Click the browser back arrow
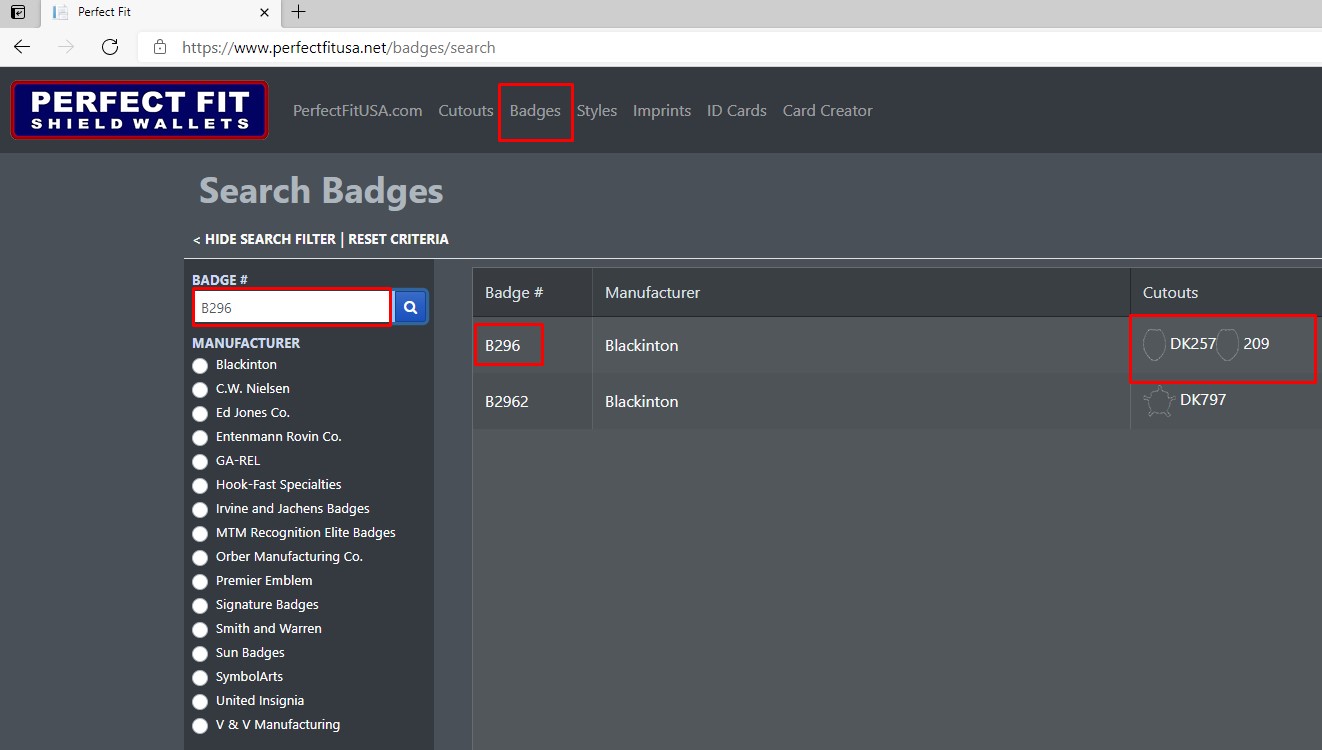 (x=22, y=47)
